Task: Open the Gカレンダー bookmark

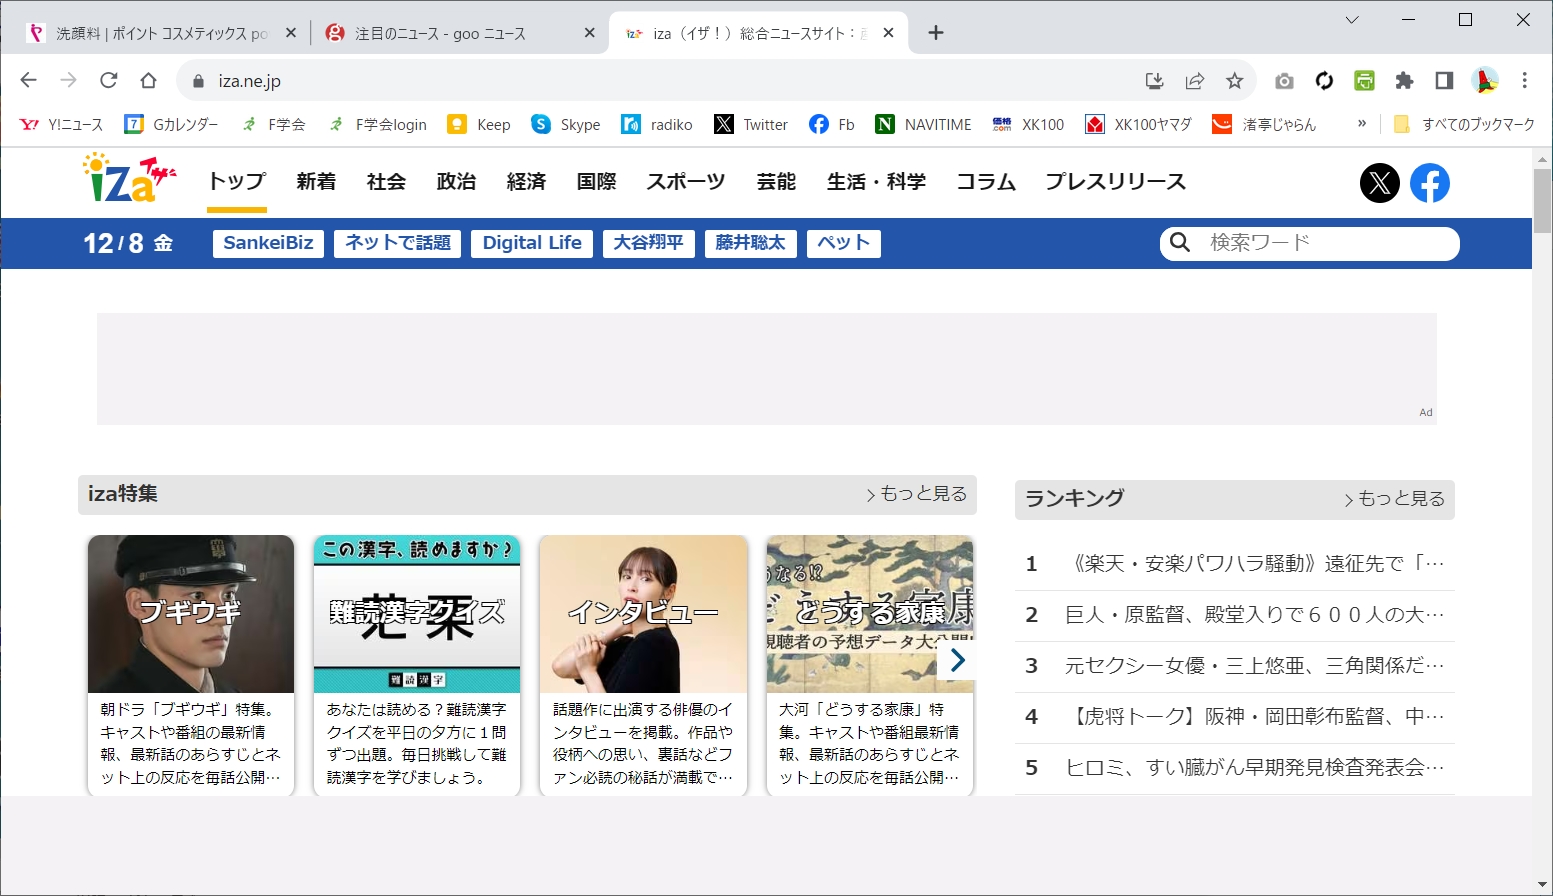Action: [171, 124]
